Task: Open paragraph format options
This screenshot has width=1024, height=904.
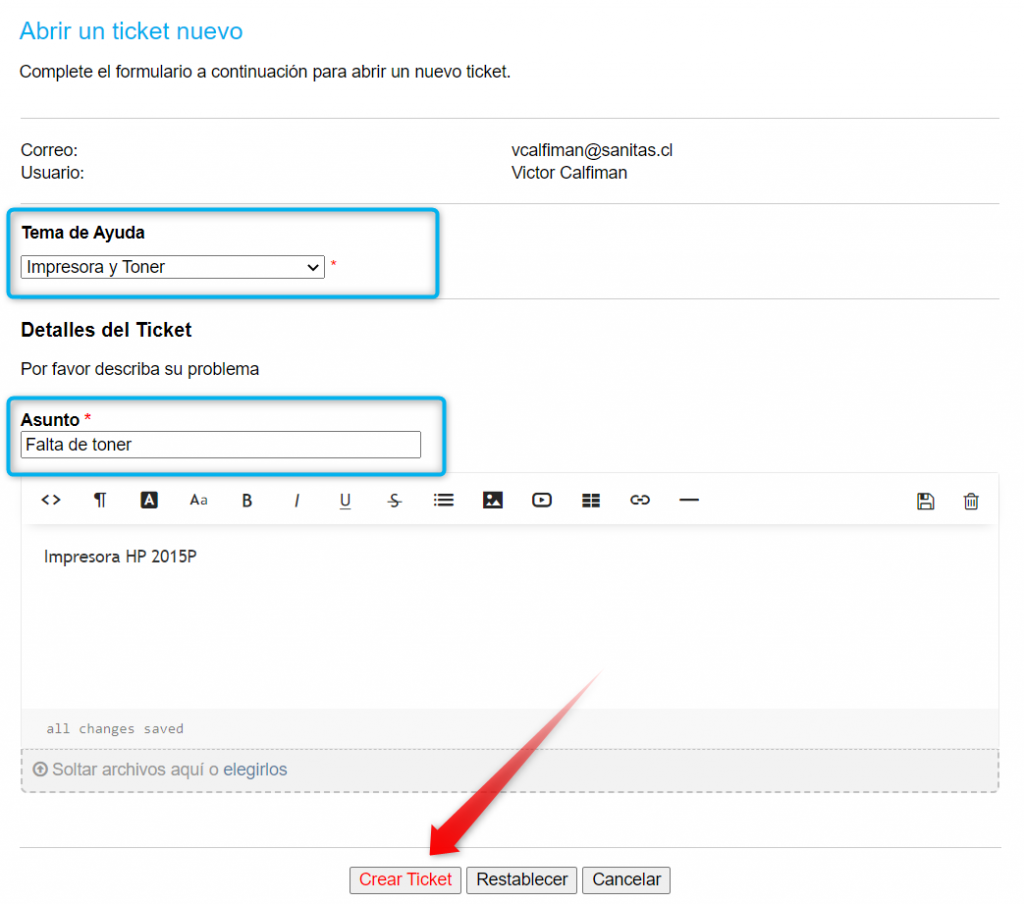Action: point(100,500)
